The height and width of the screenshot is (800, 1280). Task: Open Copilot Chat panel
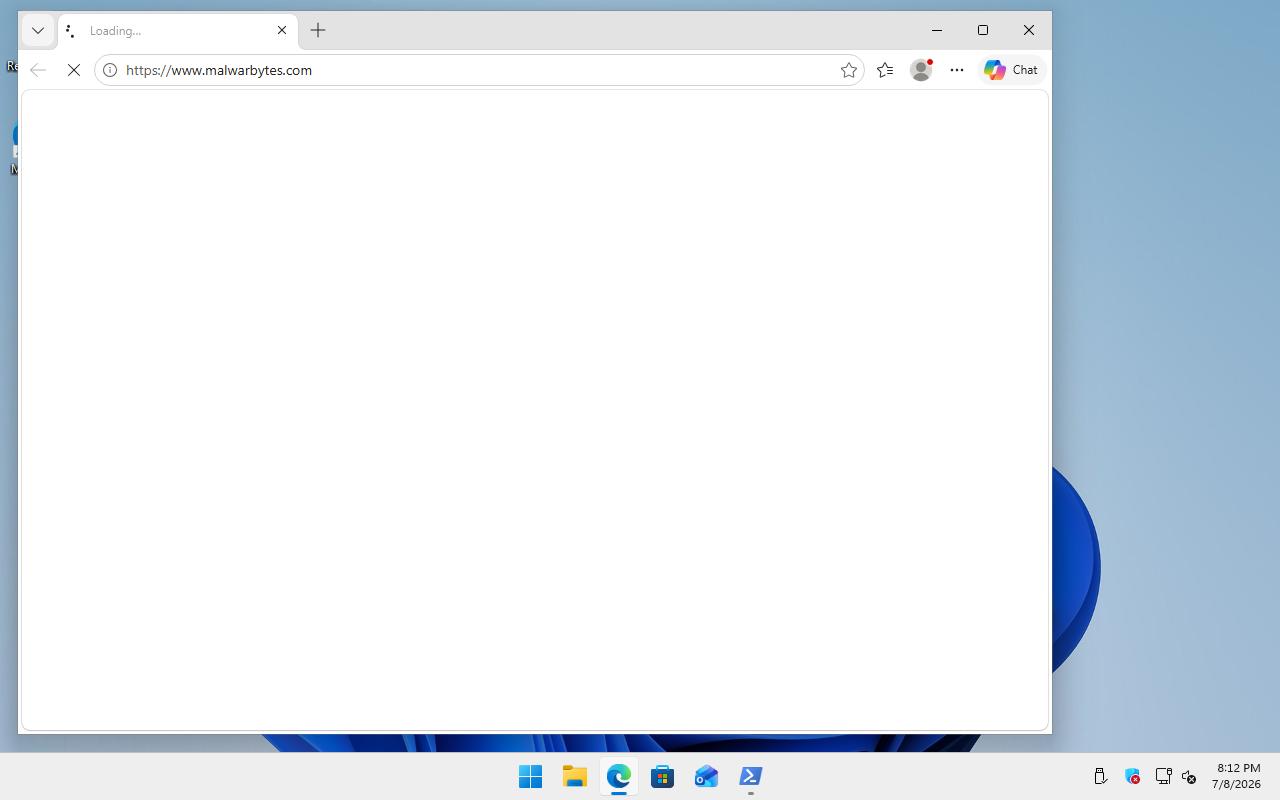(x=1011, y=70)
